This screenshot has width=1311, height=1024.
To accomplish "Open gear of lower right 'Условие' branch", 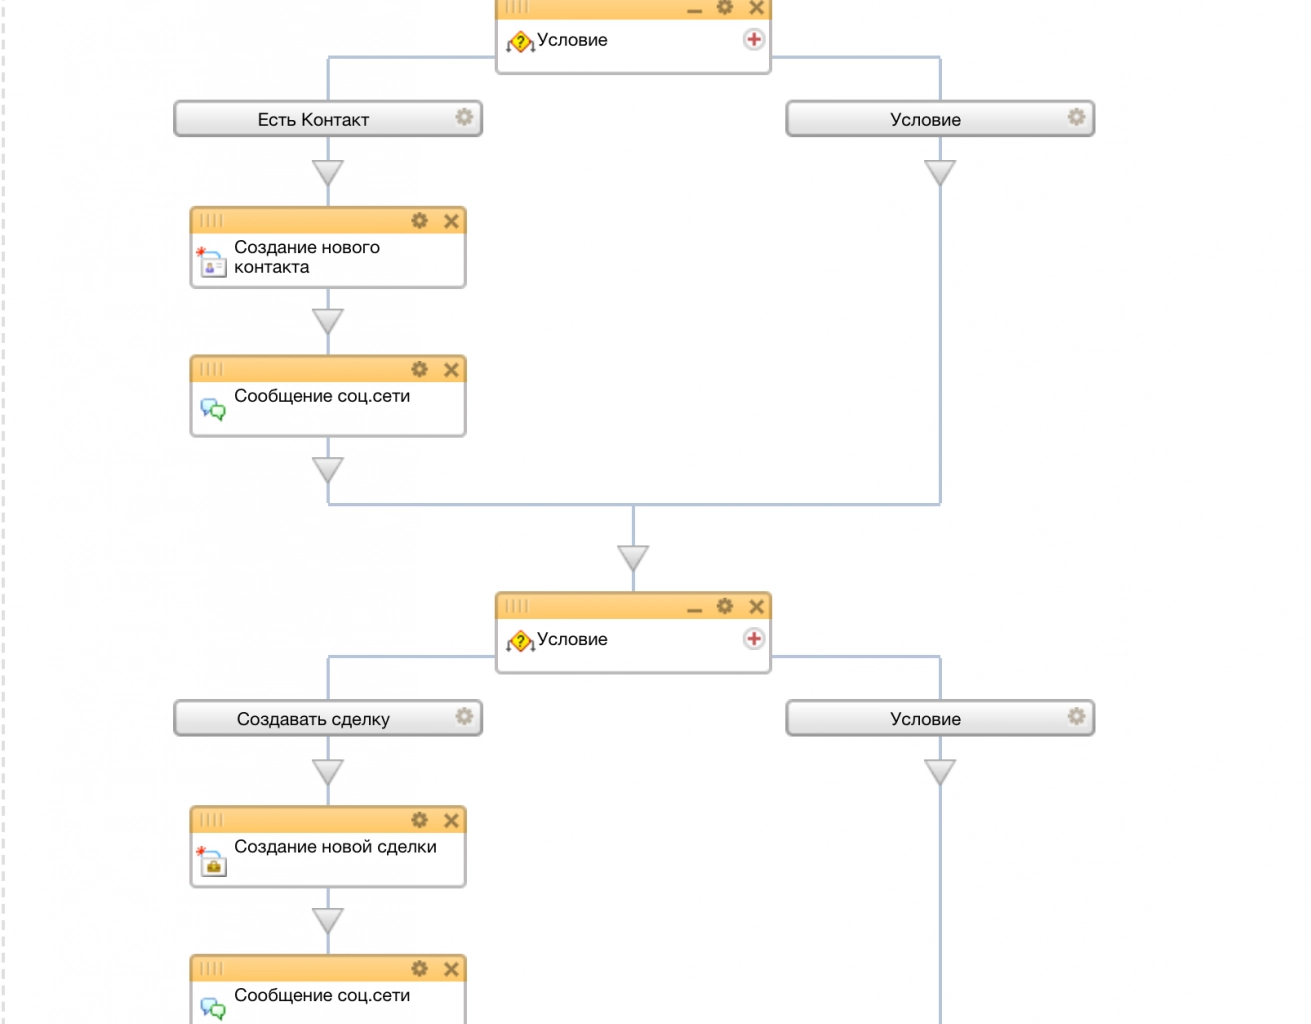I will point(1076,716).
